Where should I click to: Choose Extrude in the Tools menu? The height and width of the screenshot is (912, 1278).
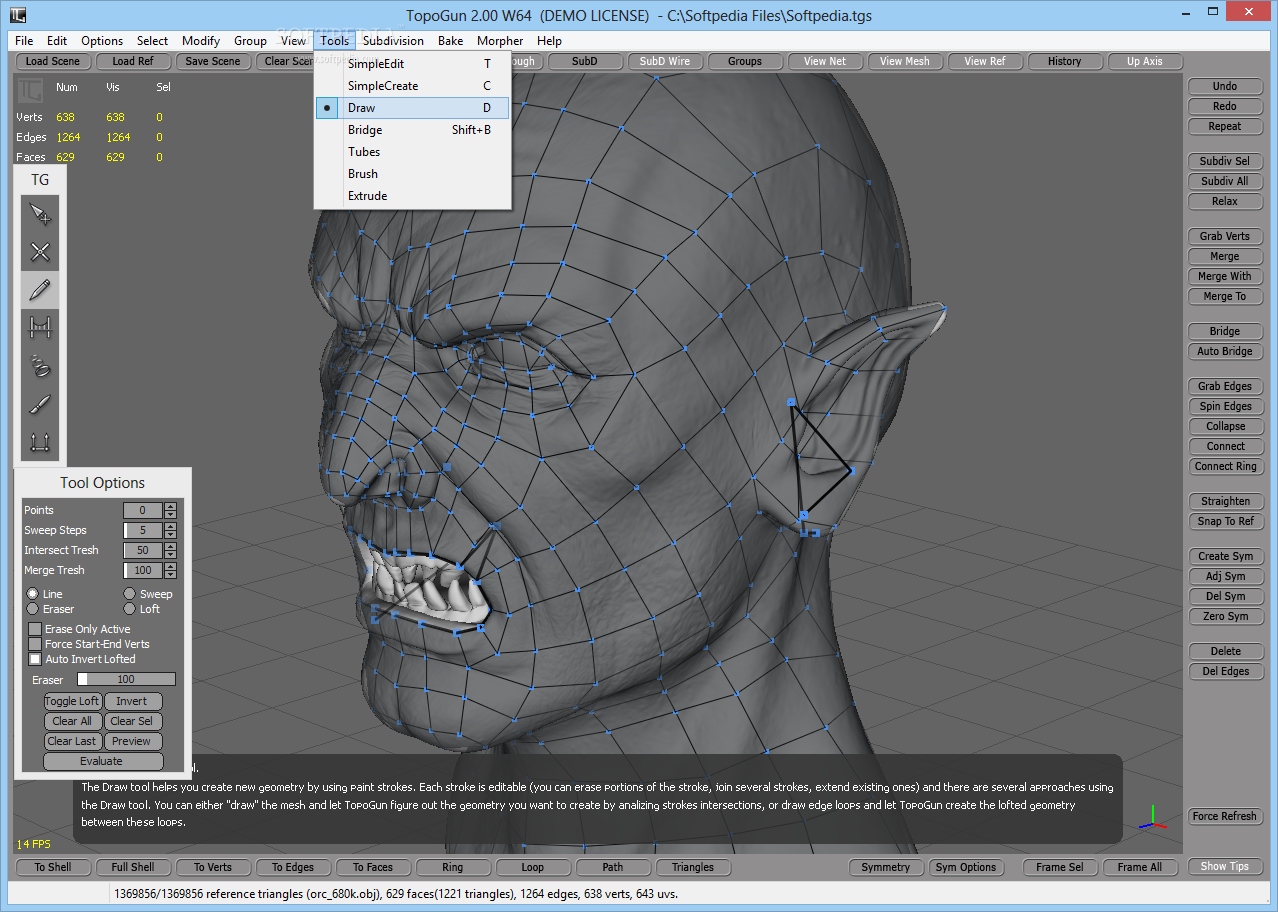[412, 196]
